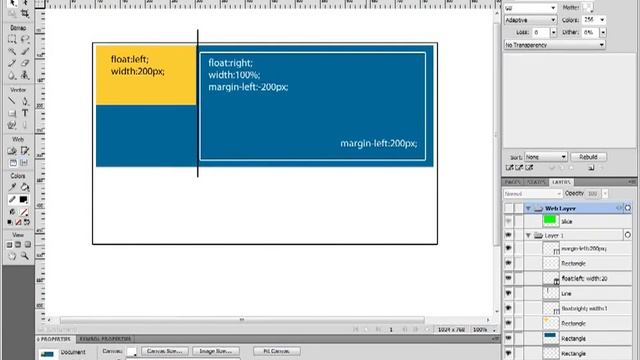Click the Canvas Size button
This screenshot has width=640, height=360.
[164, 351]
